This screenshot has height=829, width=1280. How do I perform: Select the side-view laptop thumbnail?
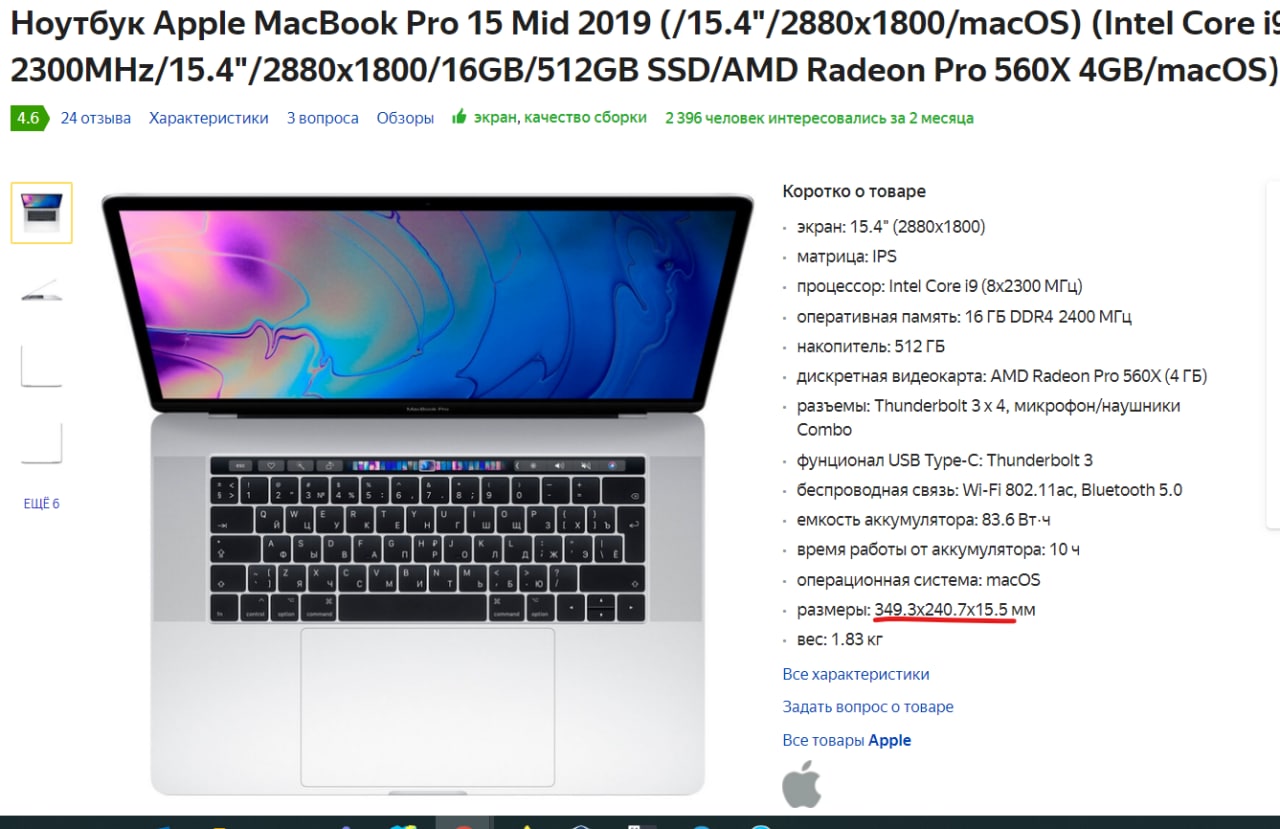(42, 290)
